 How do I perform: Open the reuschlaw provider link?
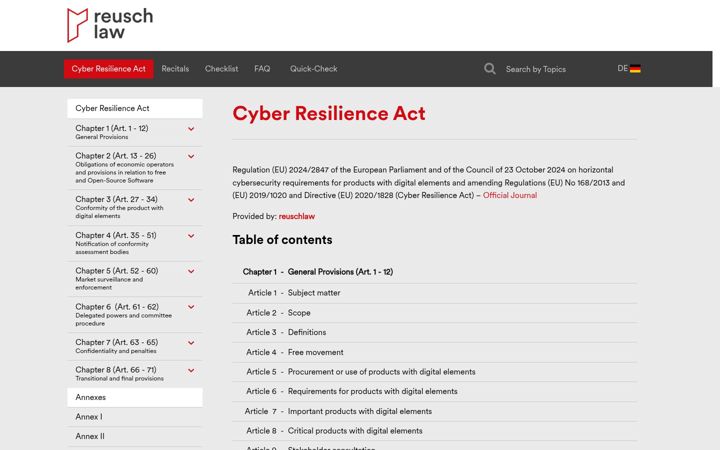(297, 216)
